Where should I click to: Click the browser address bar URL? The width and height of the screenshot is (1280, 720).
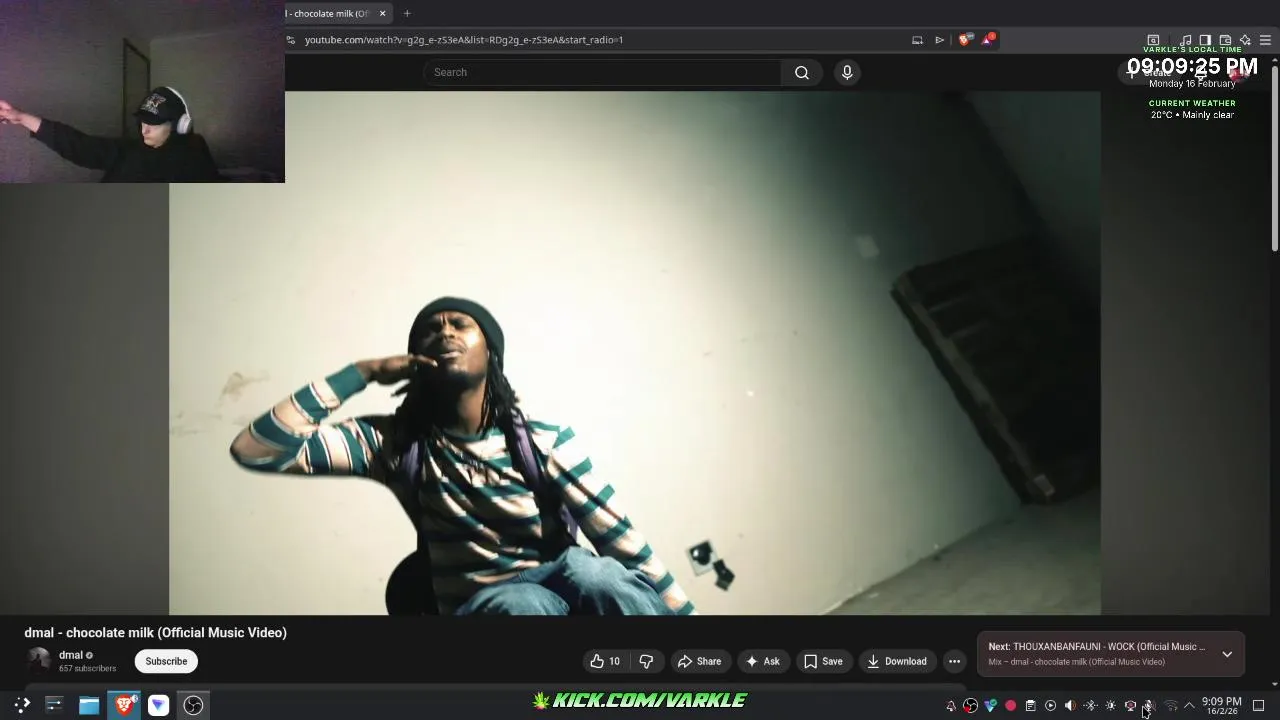pyautogui.click(x=464, y=40)
